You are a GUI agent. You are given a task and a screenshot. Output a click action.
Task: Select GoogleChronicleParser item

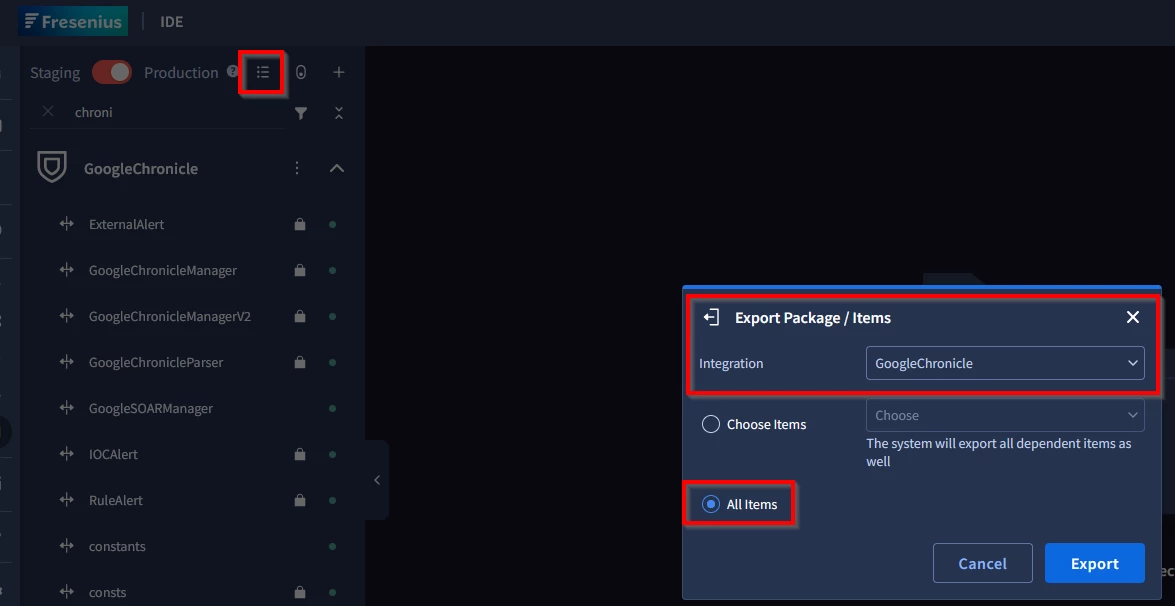pyautogui.click(x=156, y=362)
